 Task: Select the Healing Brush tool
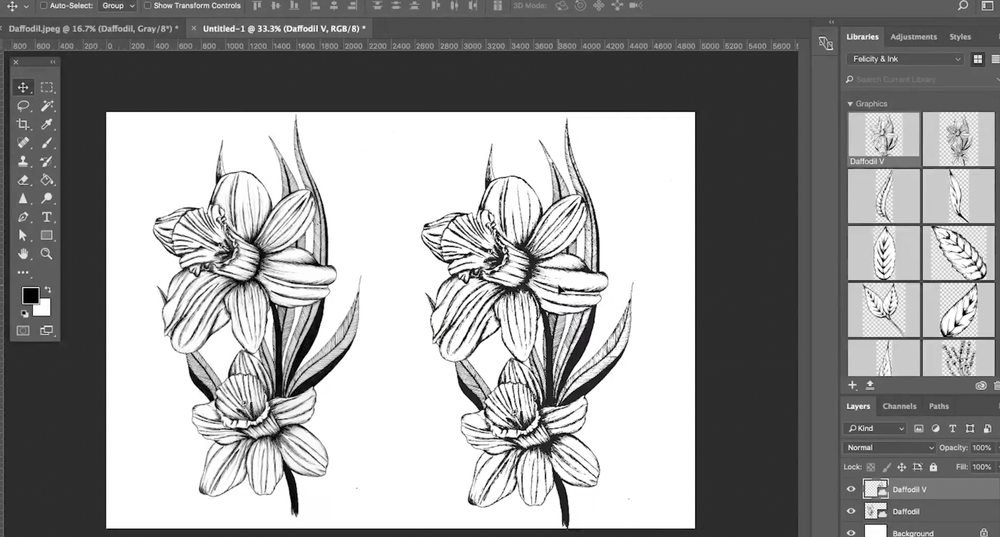pyautogui.click(x=23, y=143)
